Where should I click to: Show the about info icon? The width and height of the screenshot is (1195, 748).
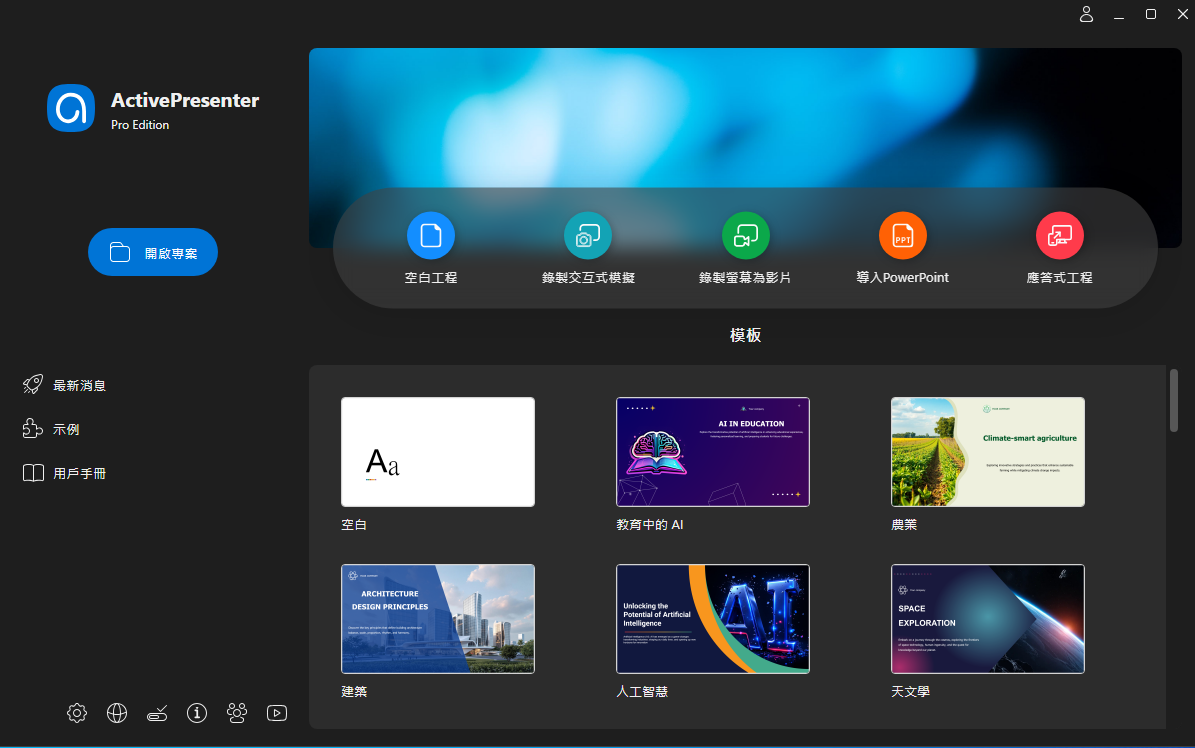pyautogui.click(x=197, y=713)
